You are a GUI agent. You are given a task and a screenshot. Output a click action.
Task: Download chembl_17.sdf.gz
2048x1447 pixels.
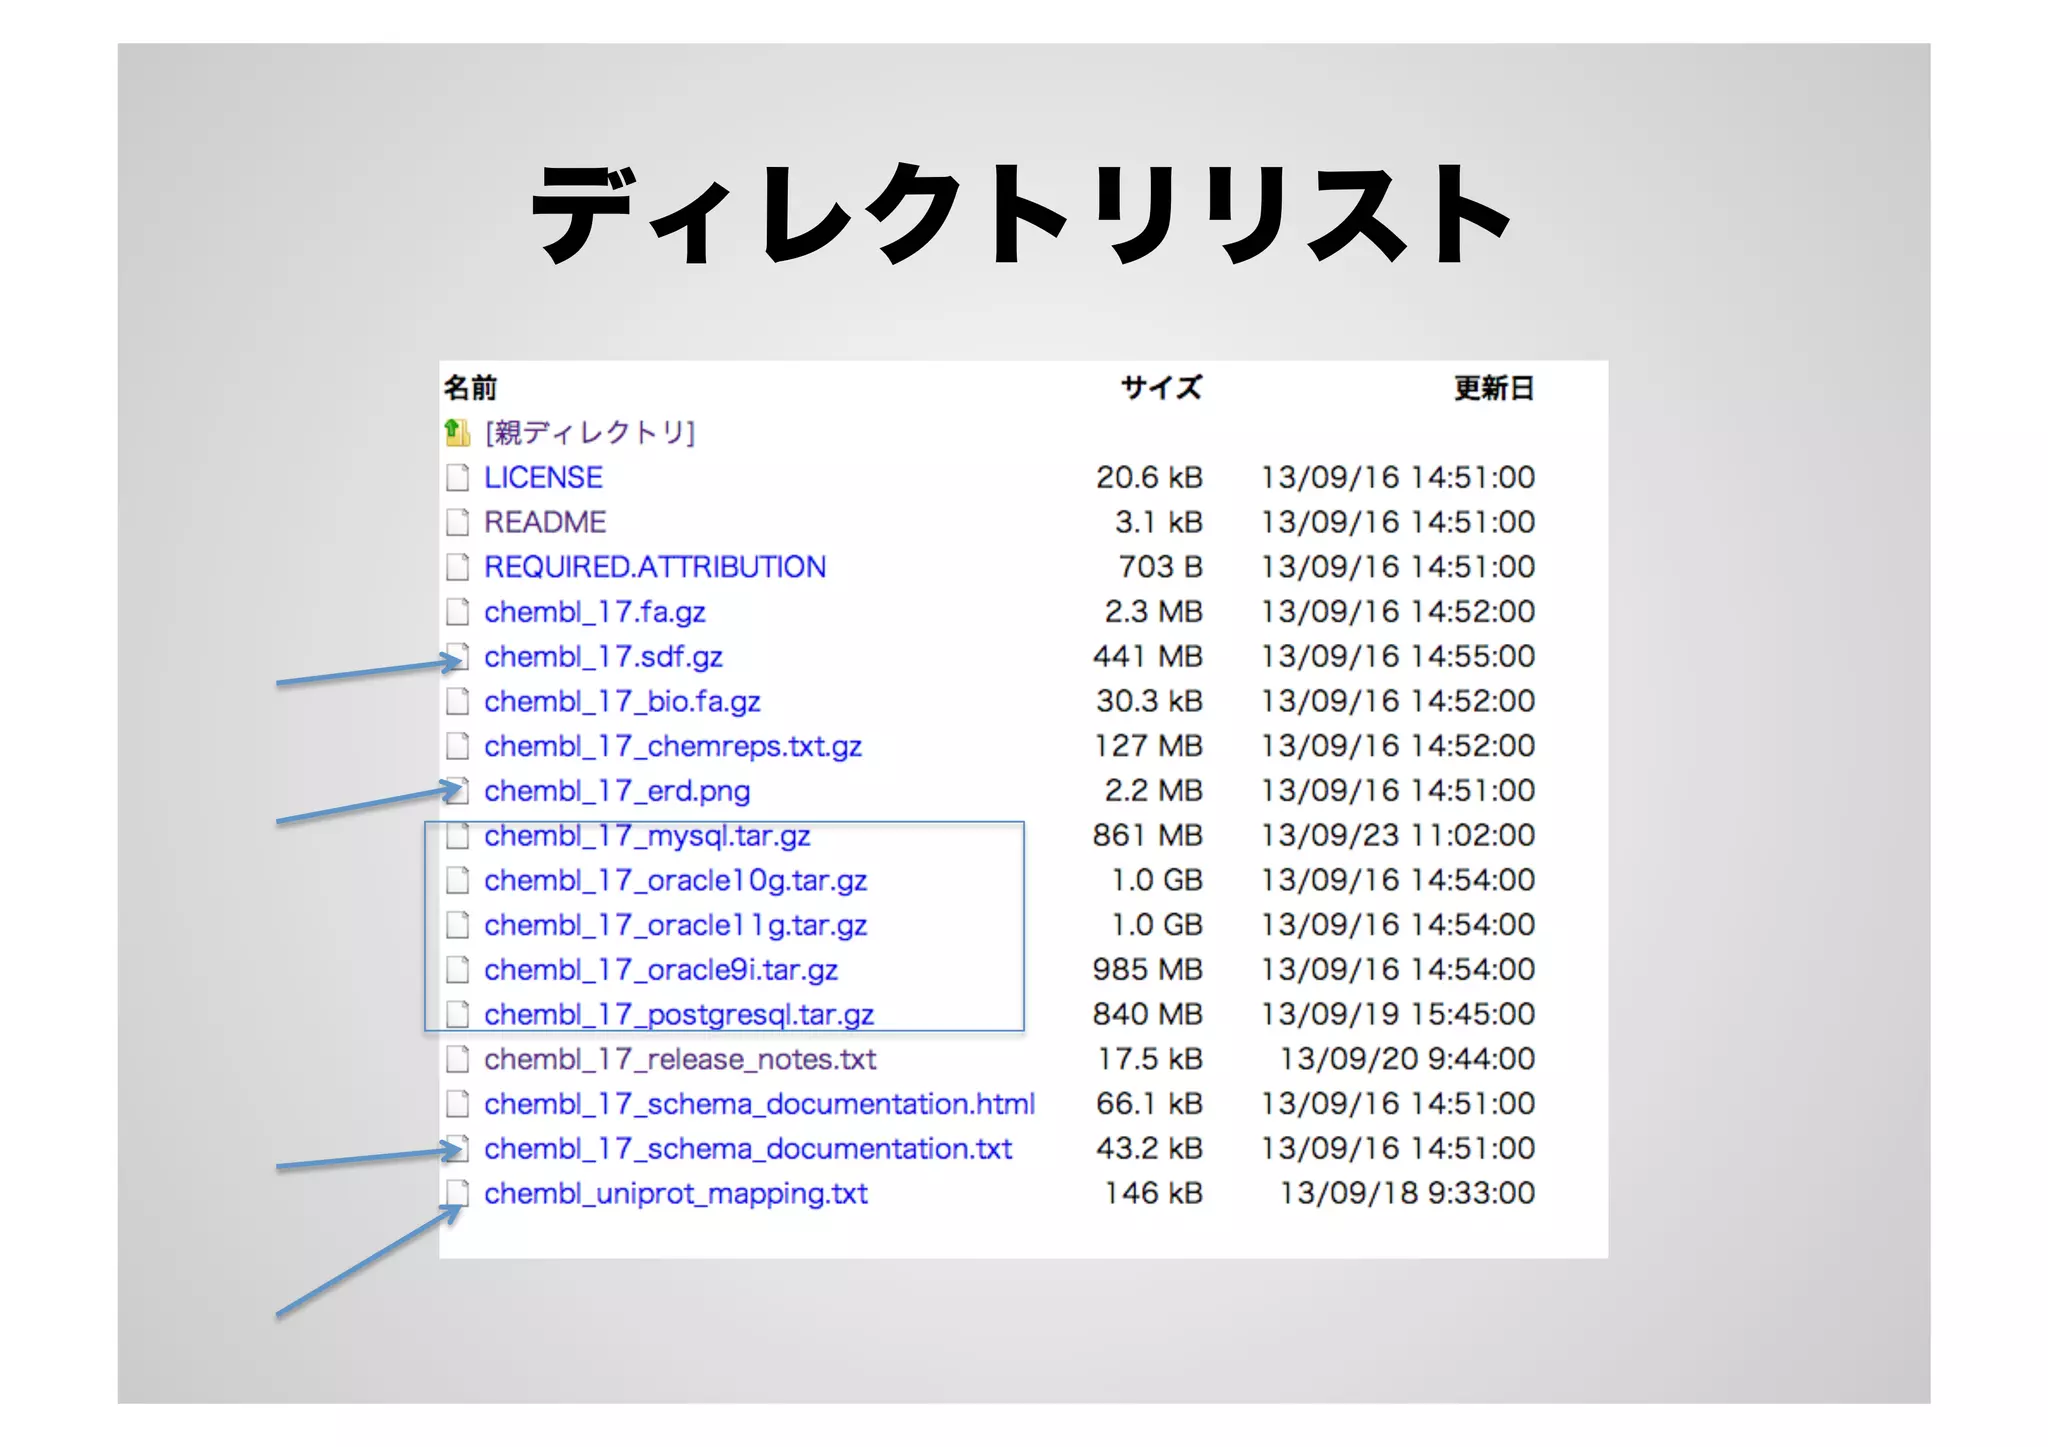point(603,657)
